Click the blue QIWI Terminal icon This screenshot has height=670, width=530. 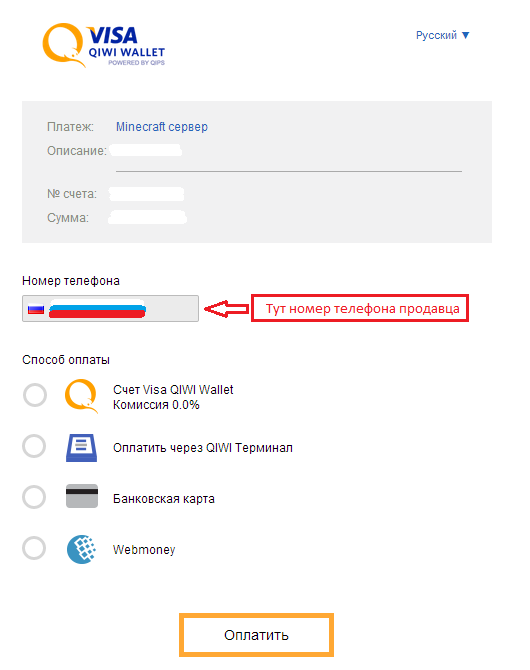tap(81, 447)
